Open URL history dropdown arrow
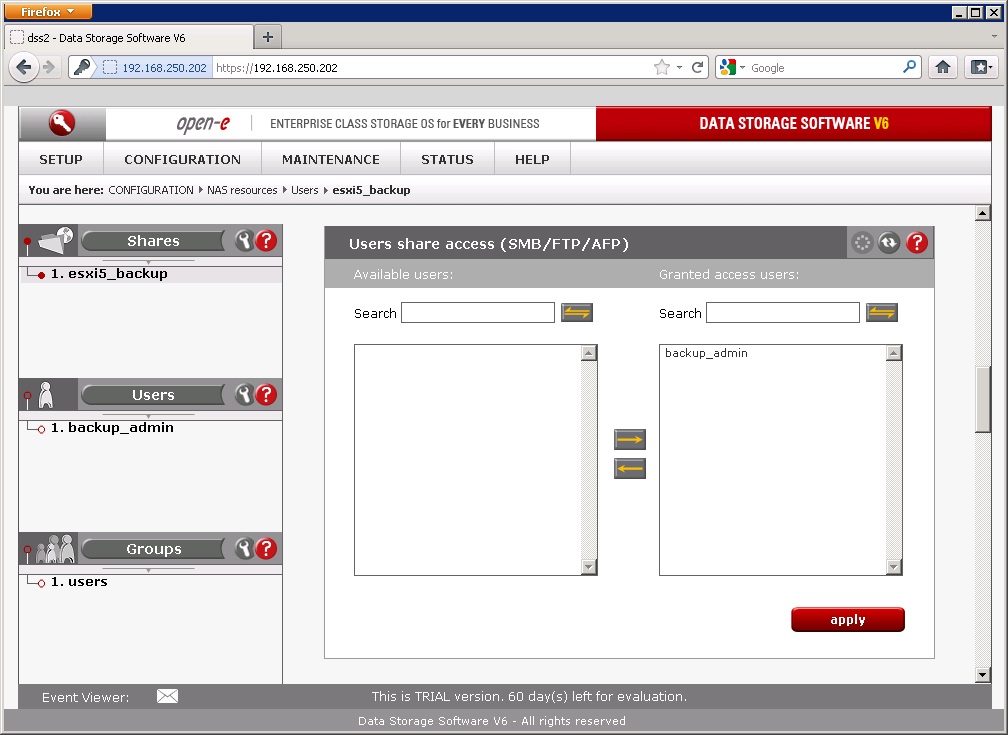The width and height of the screenshot is (1008, 735). pos(680,68)
